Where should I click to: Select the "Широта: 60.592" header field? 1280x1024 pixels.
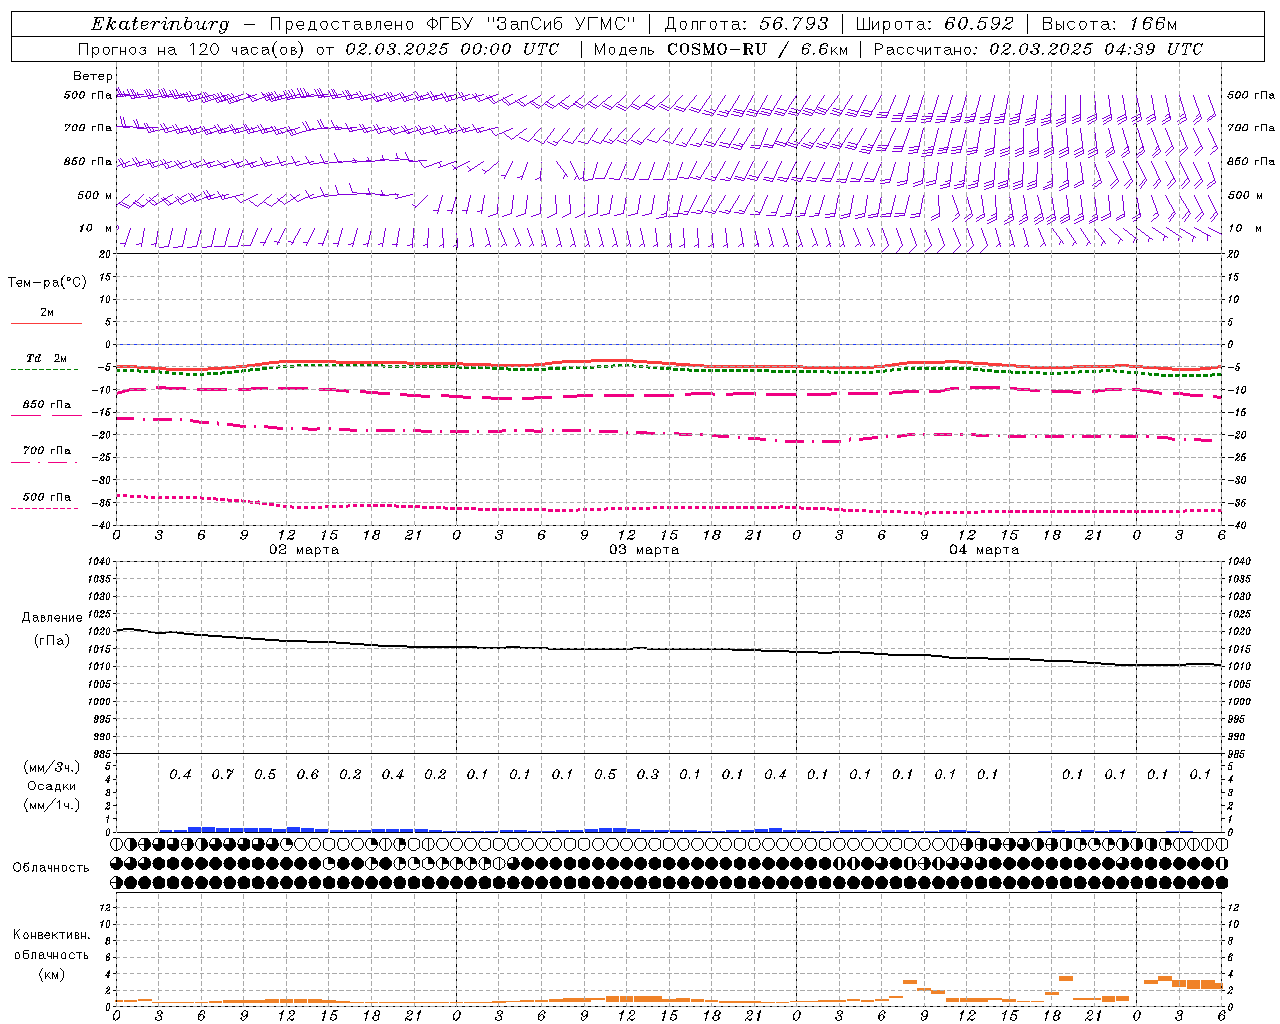[x=934, y=24]
